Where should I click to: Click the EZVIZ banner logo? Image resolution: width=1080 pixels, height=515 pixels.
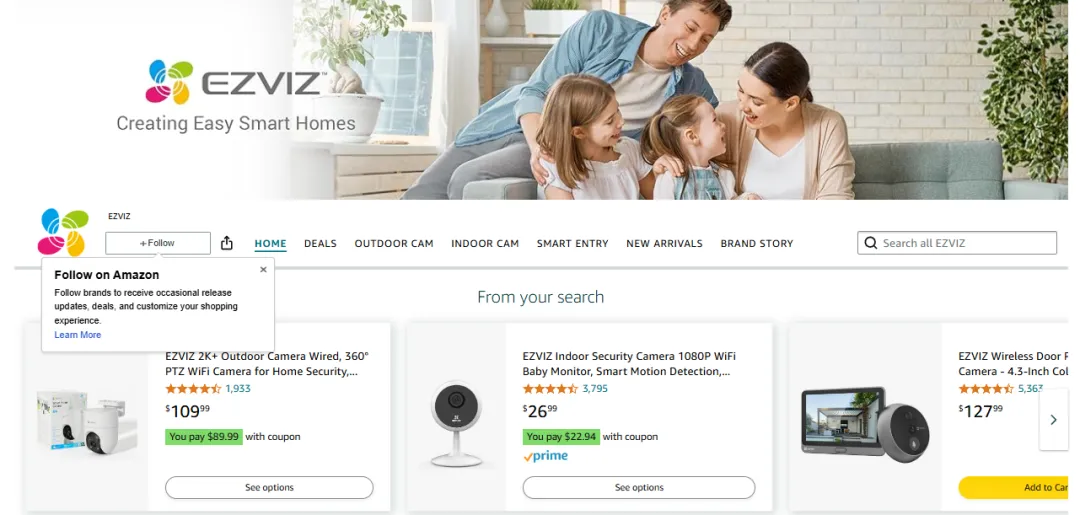point(235,82)
